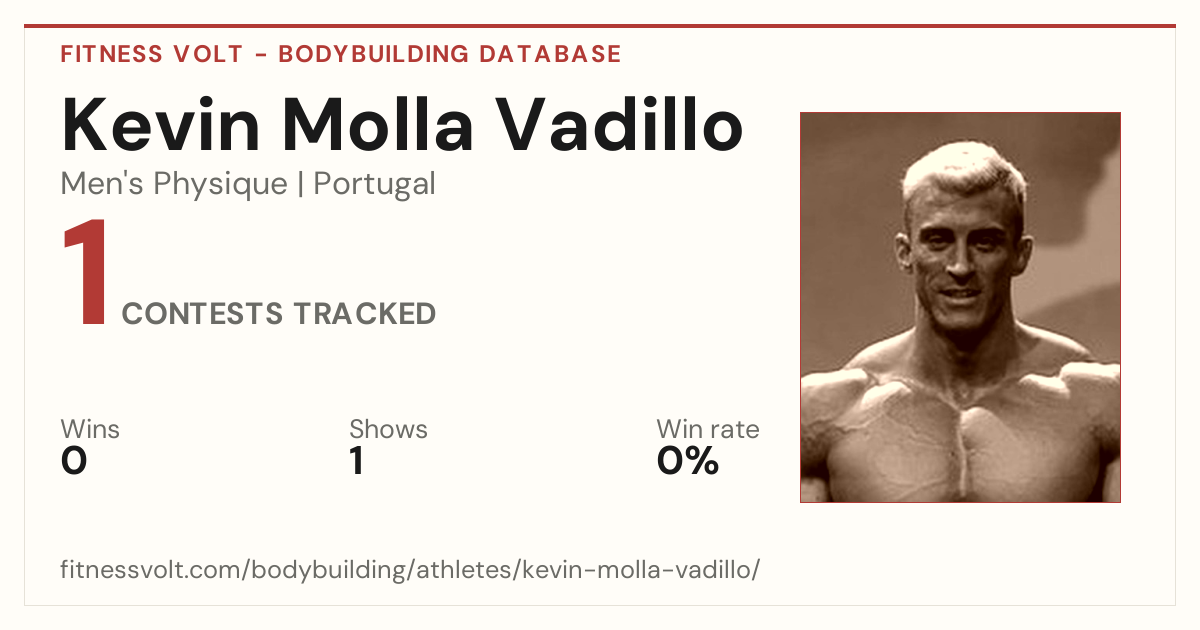
Task: Click the Win rate label
Action: (708, 429)
